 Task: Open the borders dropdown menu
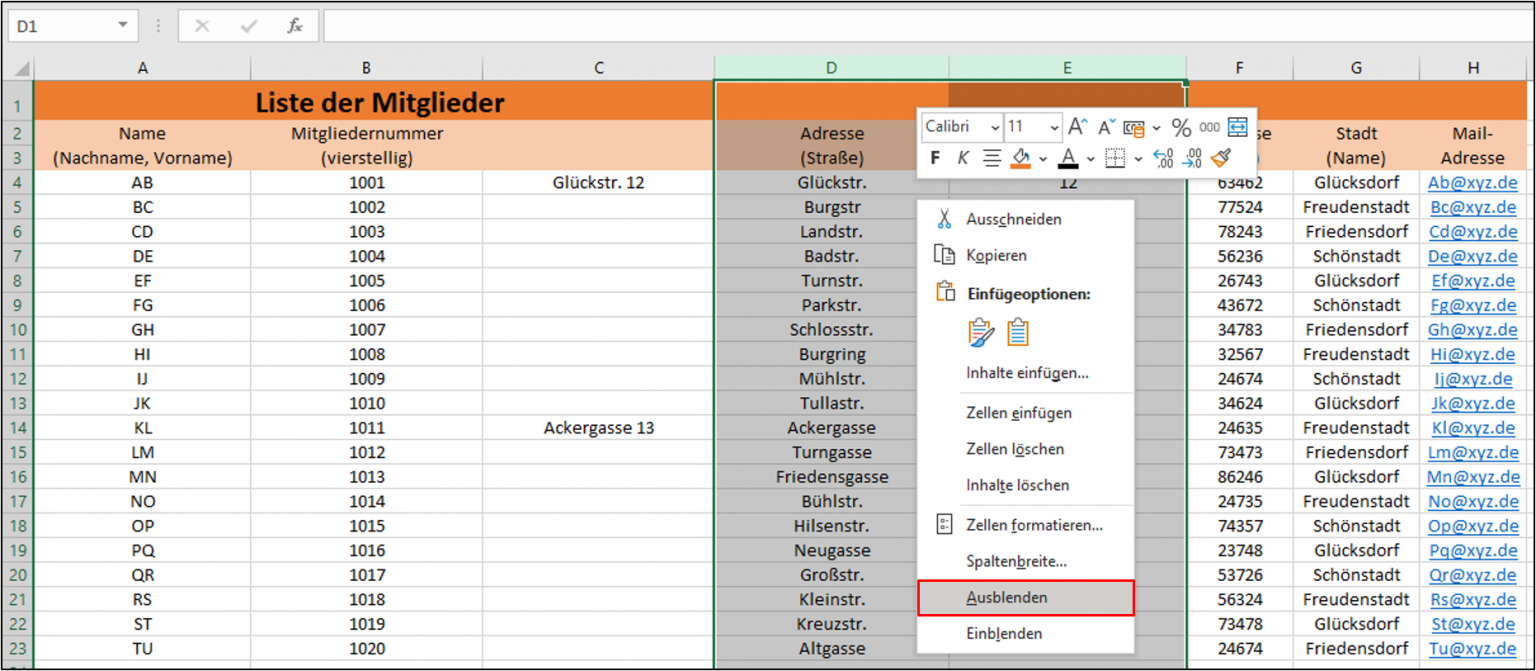point(1139,159)
